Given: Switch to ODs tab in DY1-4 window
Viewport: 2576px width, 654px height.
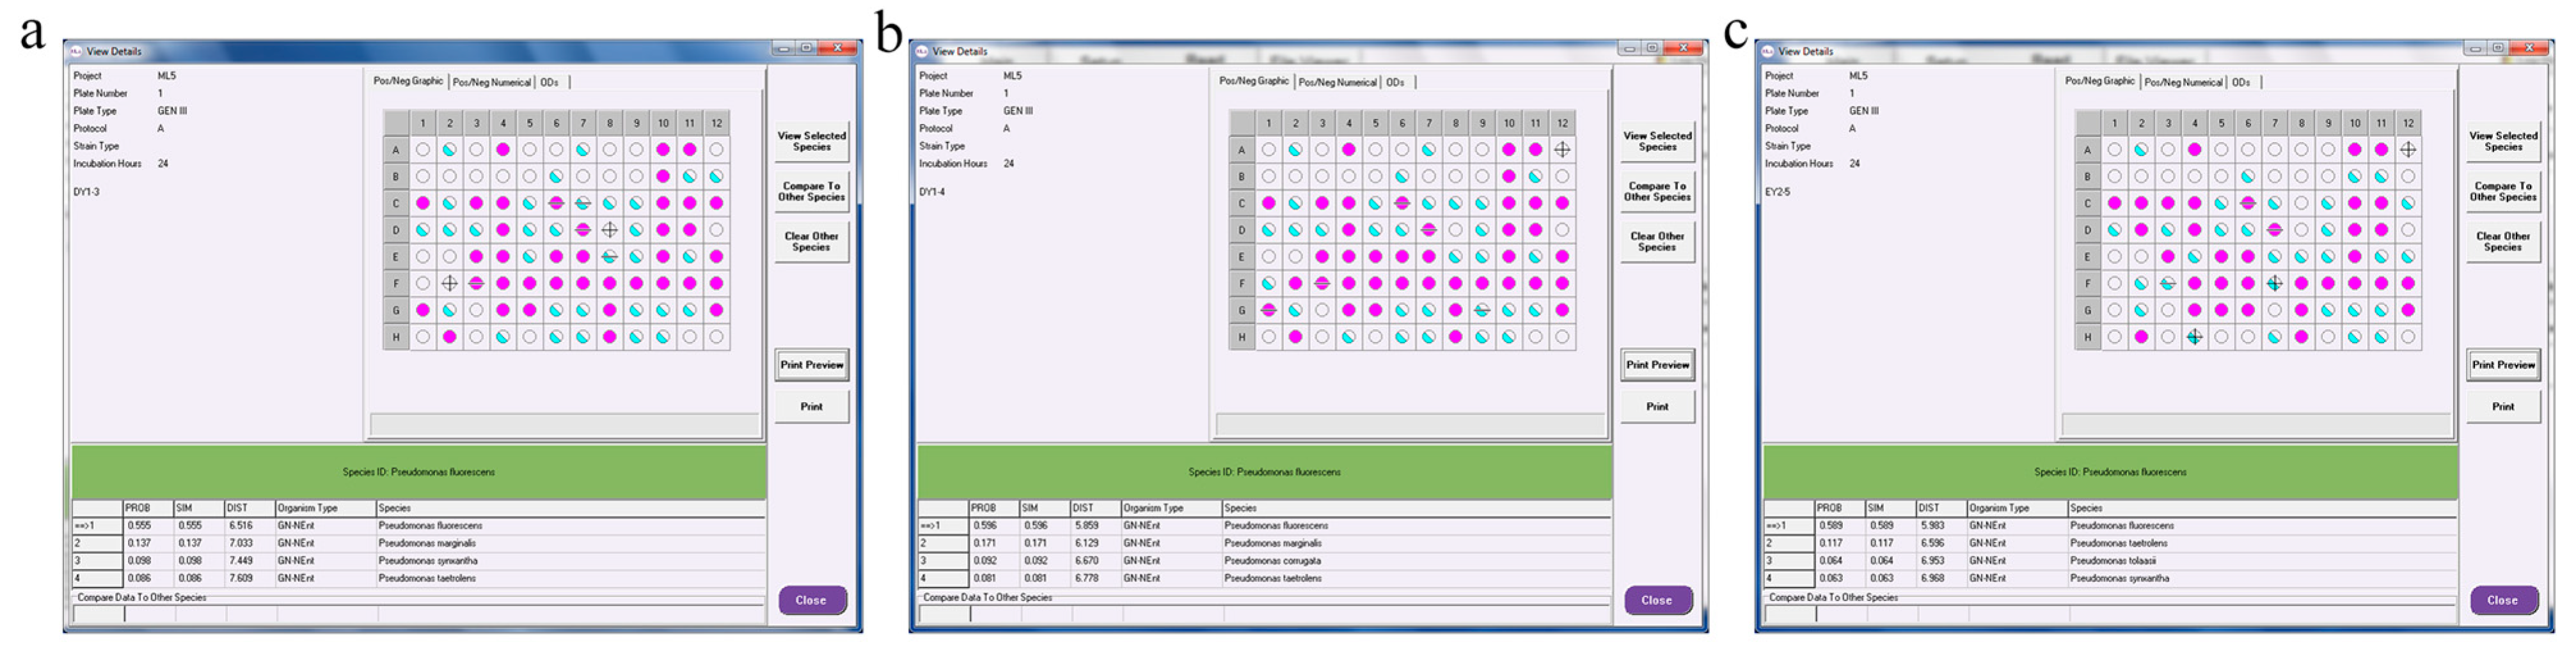Looking at the screenshot, I should coord(1395,82).
